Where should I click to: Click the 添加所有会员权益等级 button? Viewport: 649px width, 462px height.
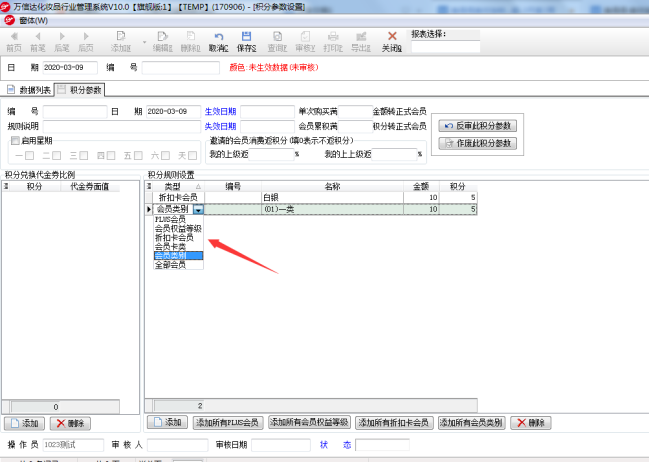[x=309, y=423]
